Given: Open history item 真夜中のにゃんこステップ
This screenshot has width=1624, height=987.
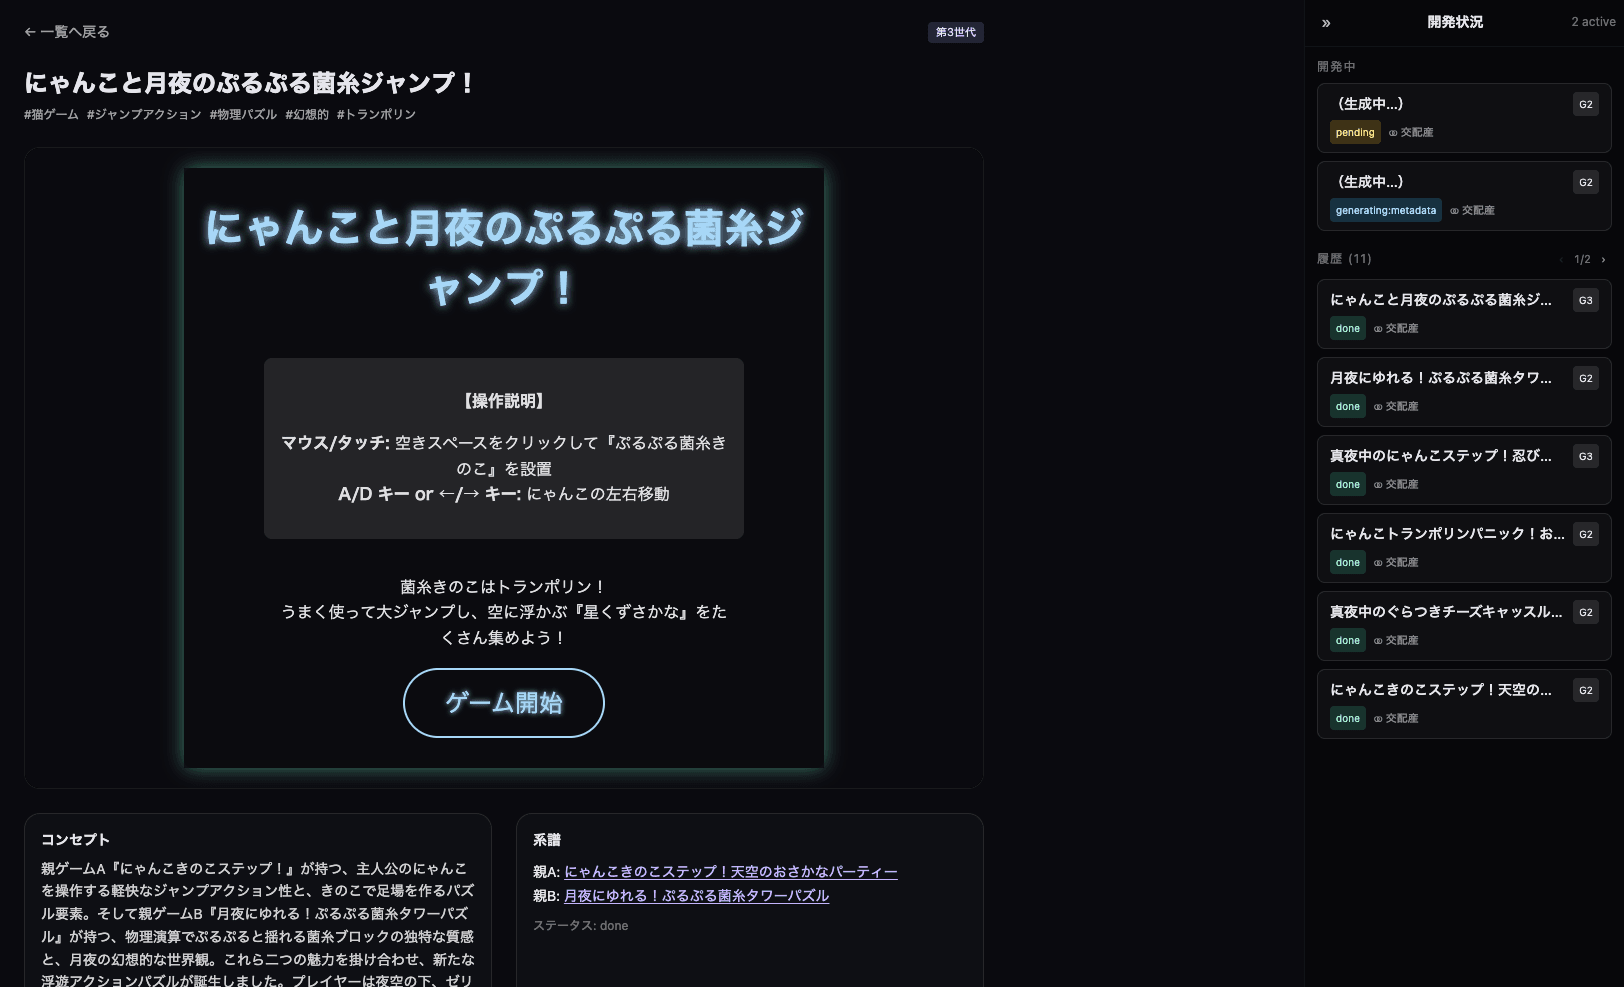Looking at the screenshot, I should tap(1440, 456).
